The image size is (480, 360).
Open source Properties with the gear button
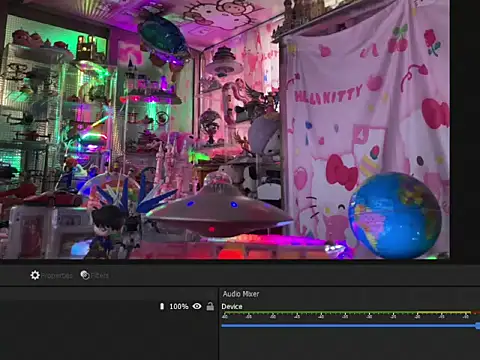[x=51, y=275]
